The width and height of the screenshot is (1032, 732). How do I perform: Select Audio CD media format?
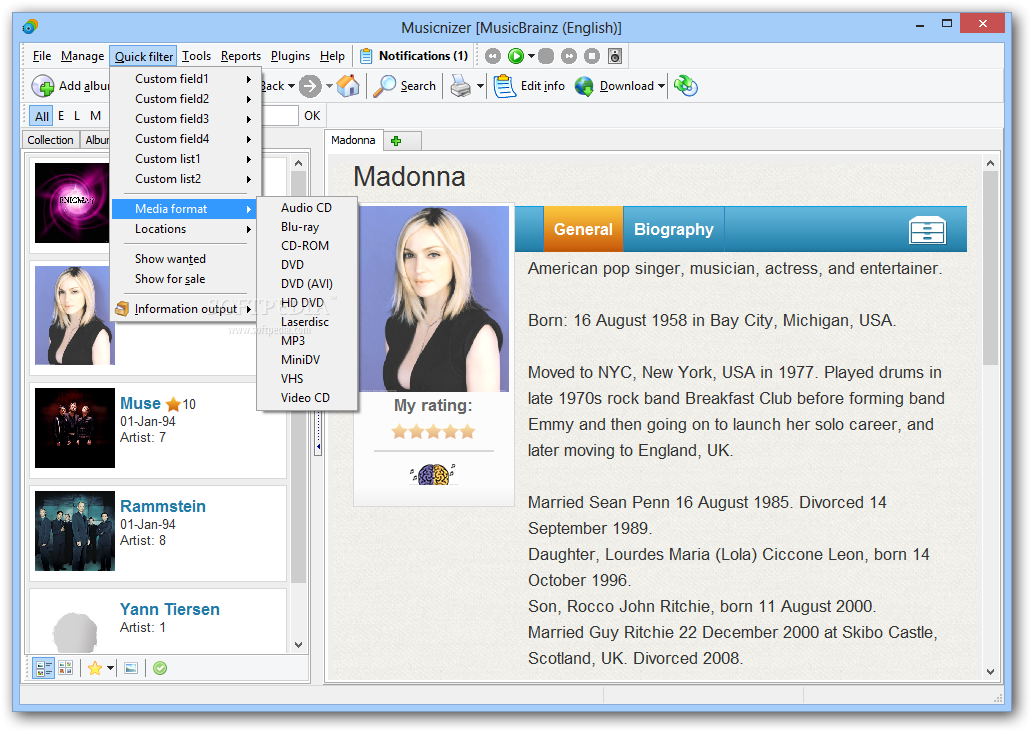pos(307,208)
